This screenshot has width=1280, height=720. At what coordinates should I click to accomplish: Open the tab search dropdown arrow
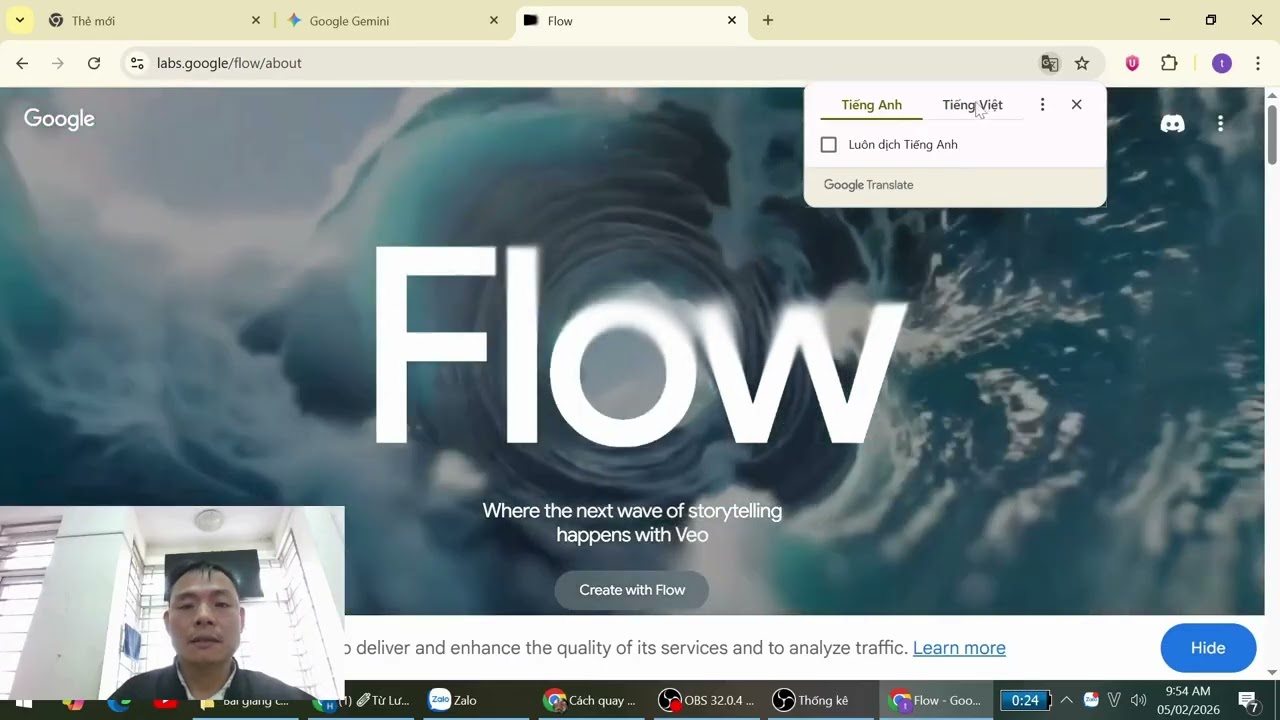coord(19,20)
